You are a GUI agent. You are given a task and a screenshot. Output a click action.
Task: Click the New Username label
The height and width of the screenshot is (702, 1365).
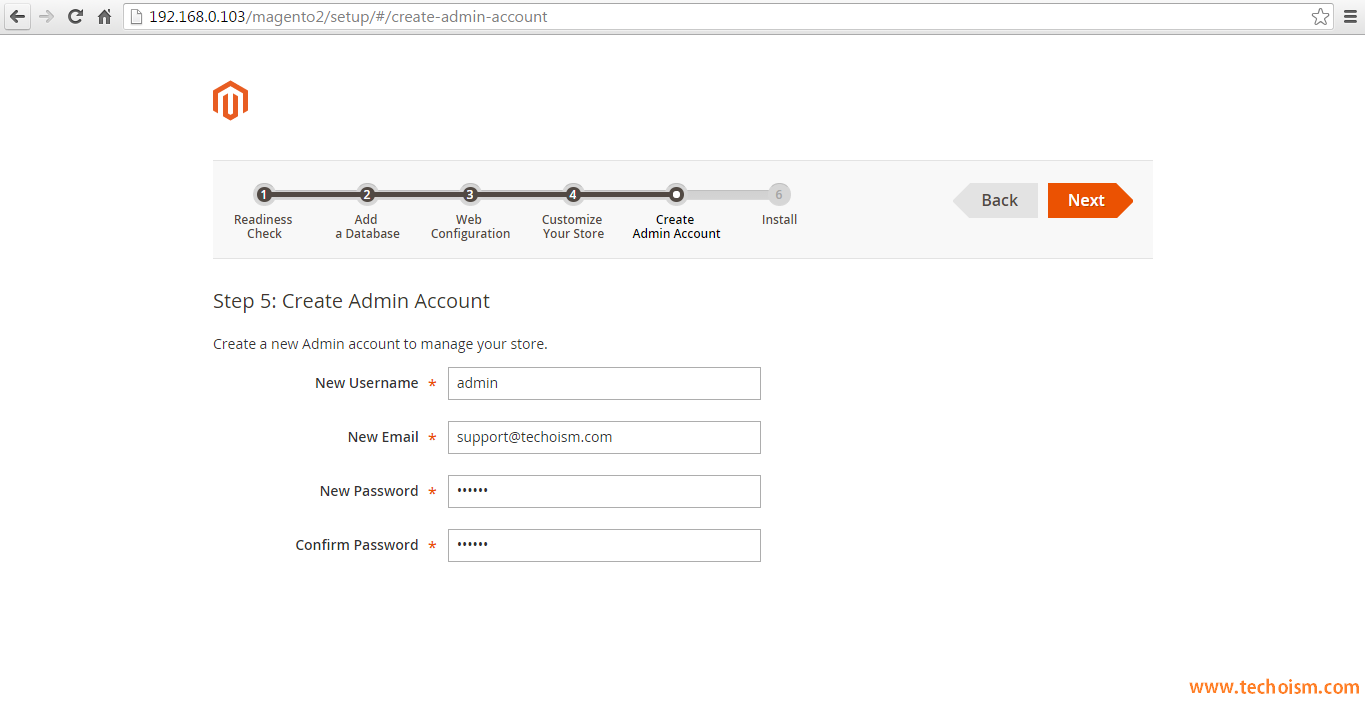pyautogui.click(x=367, y=383)
